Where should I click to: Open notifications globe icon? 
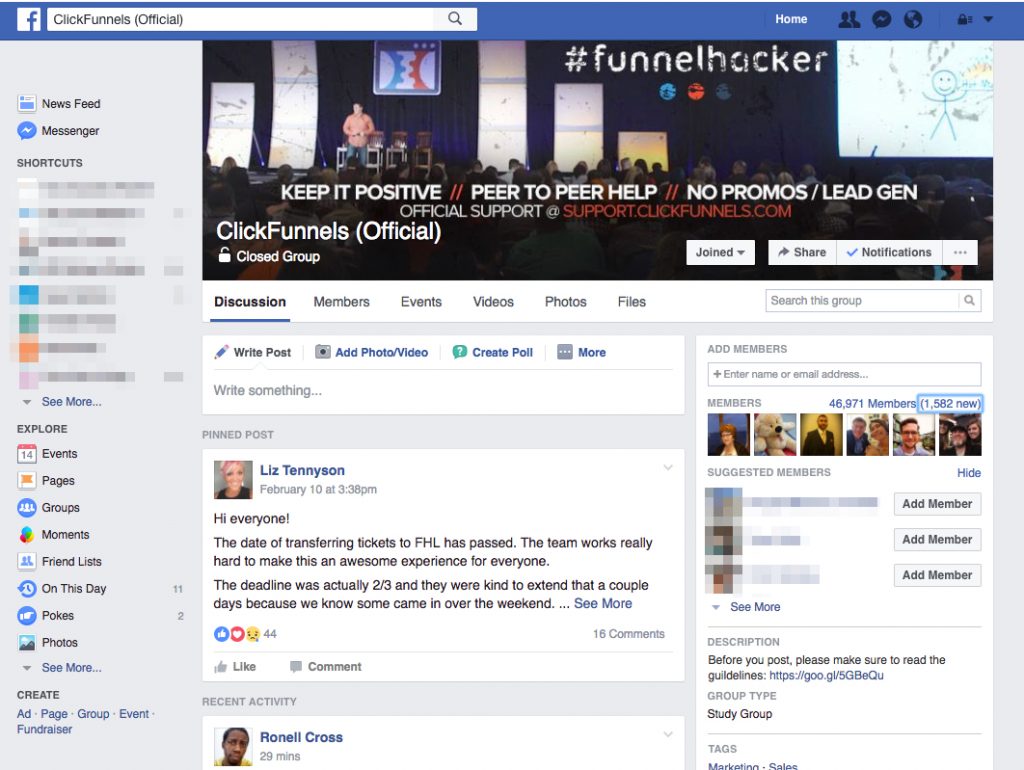point(911,19)
